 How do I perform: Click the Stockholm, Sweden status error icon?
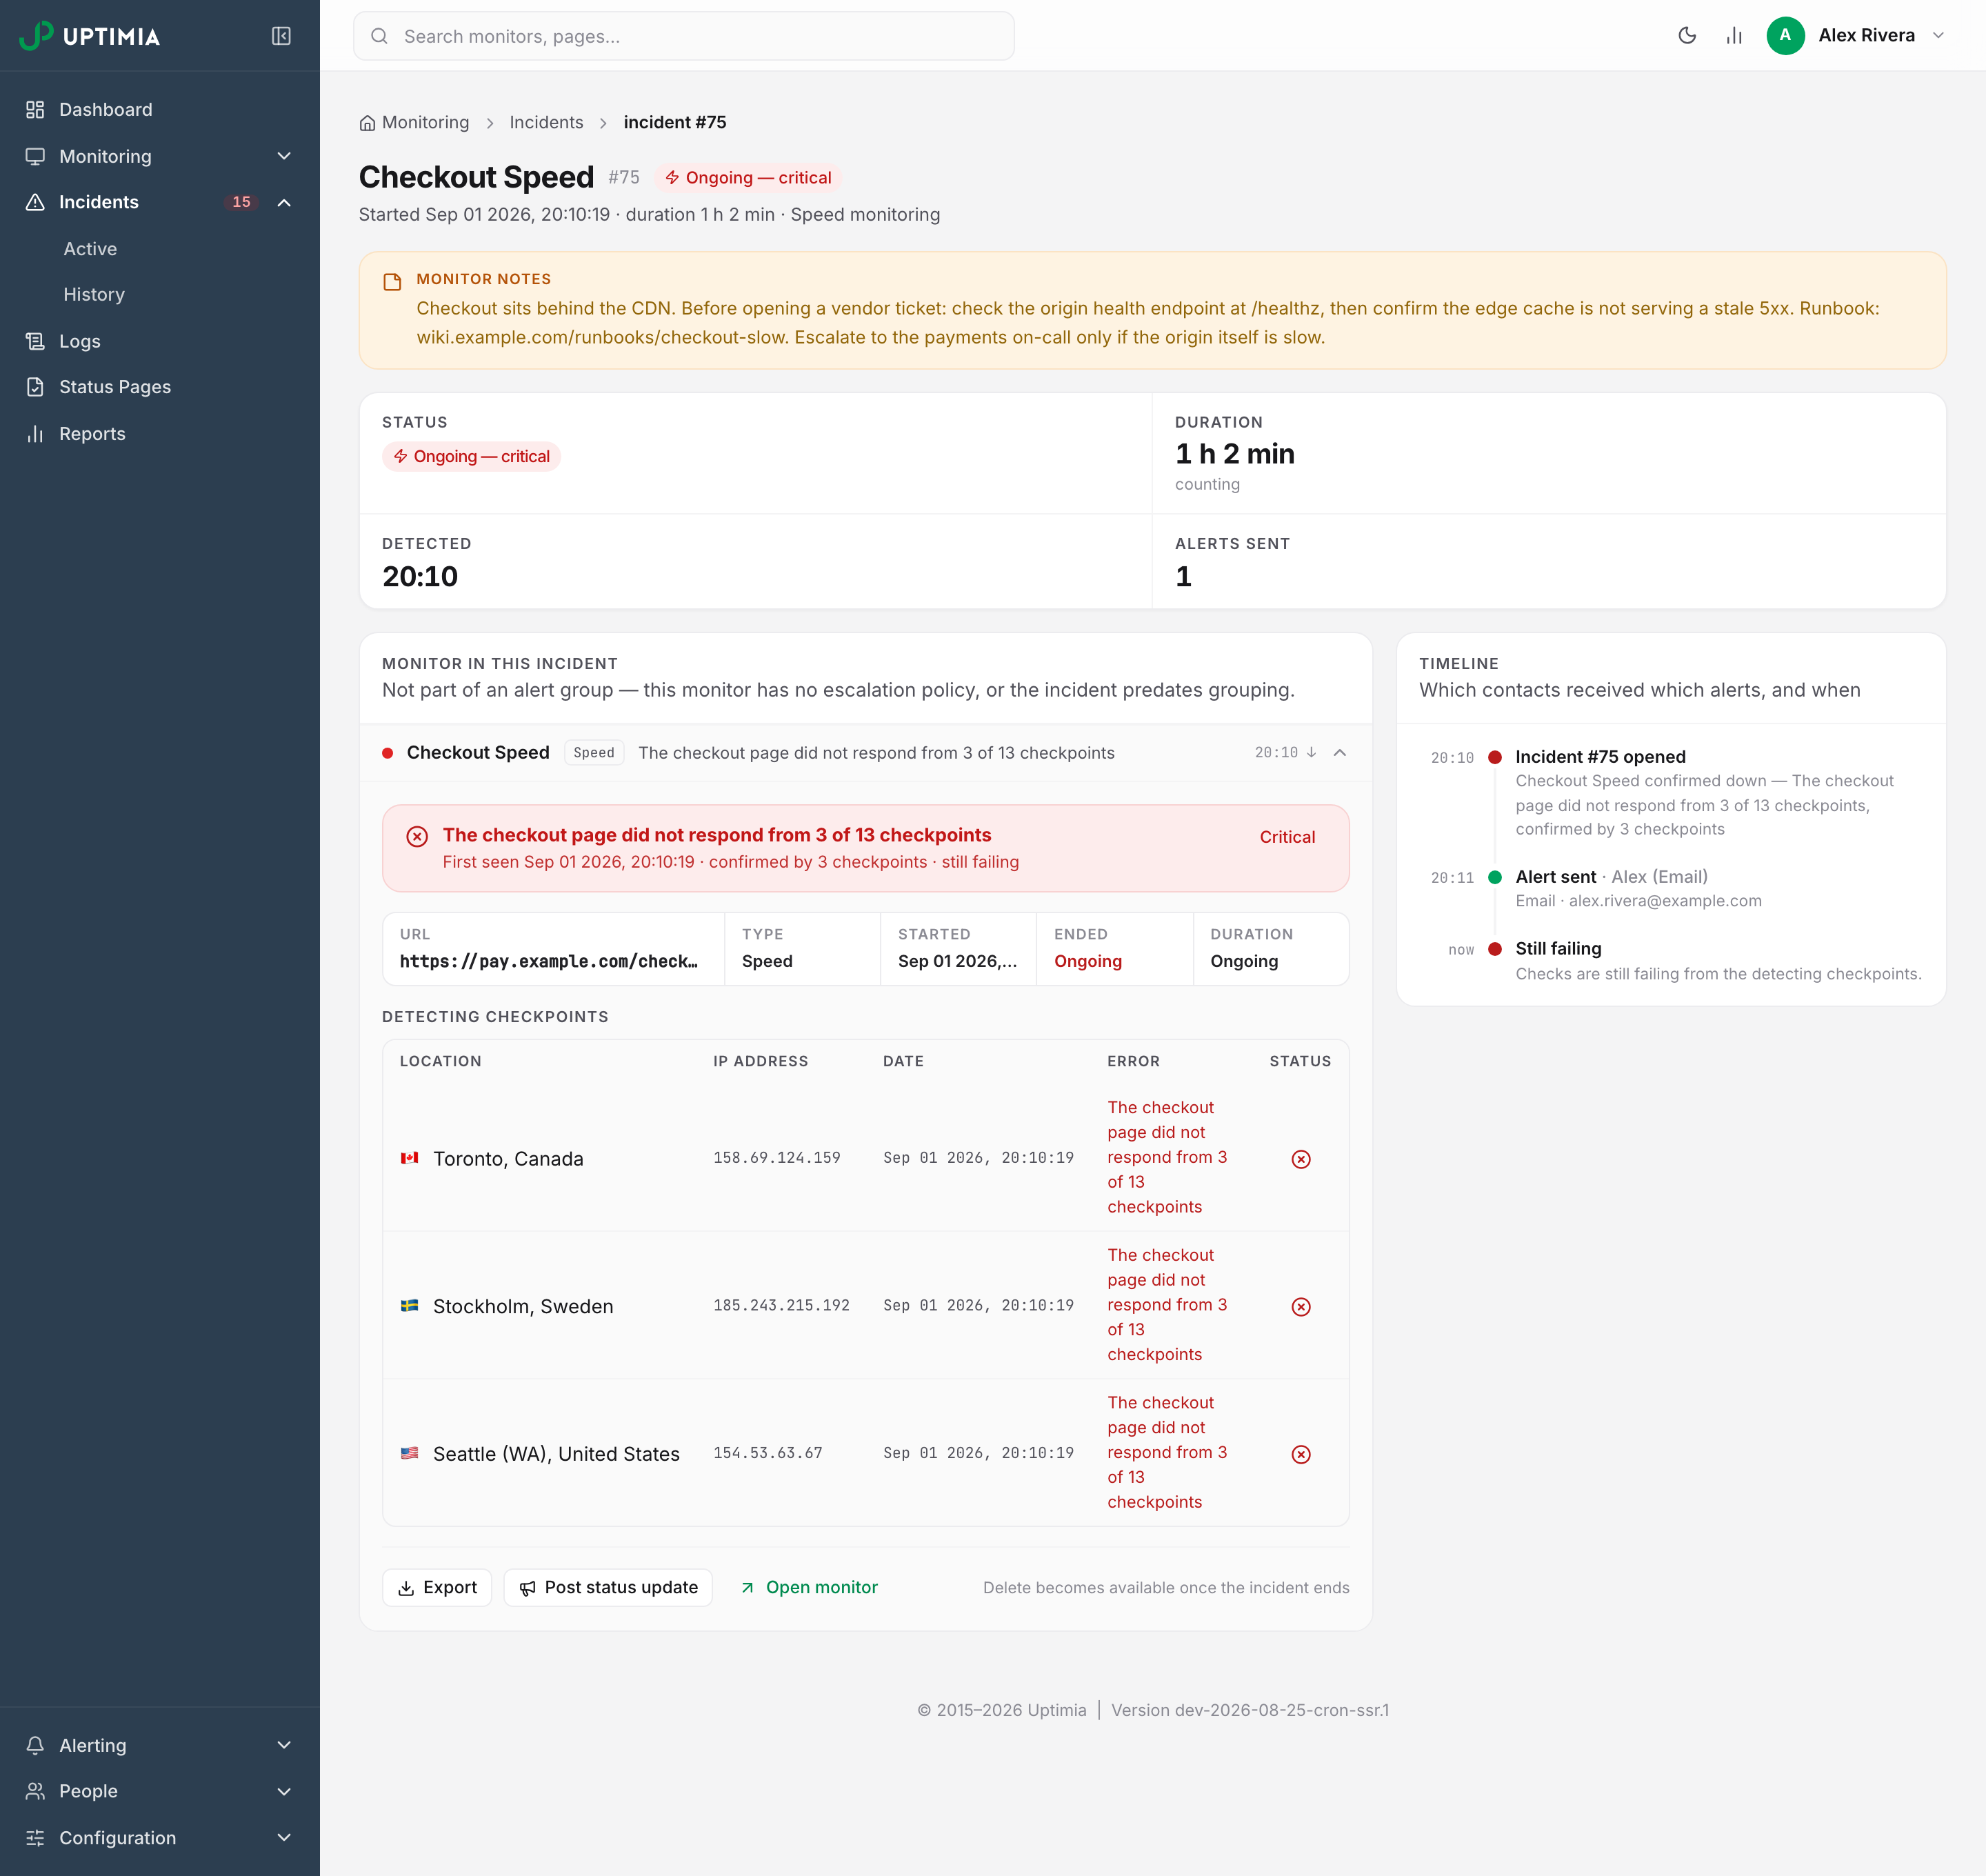(1301, 1307)
